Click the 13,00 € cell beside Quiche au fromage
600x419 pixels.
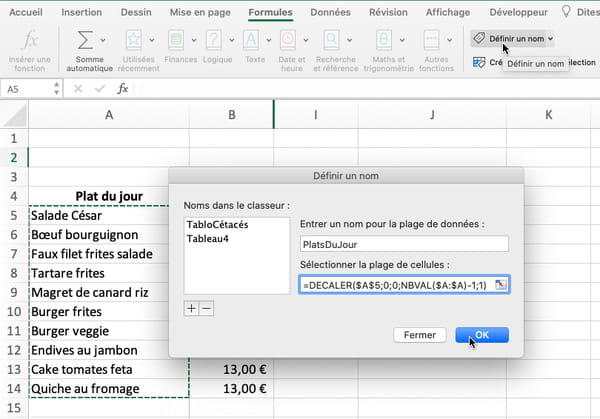pyautogui.click(x=232, y=388)
